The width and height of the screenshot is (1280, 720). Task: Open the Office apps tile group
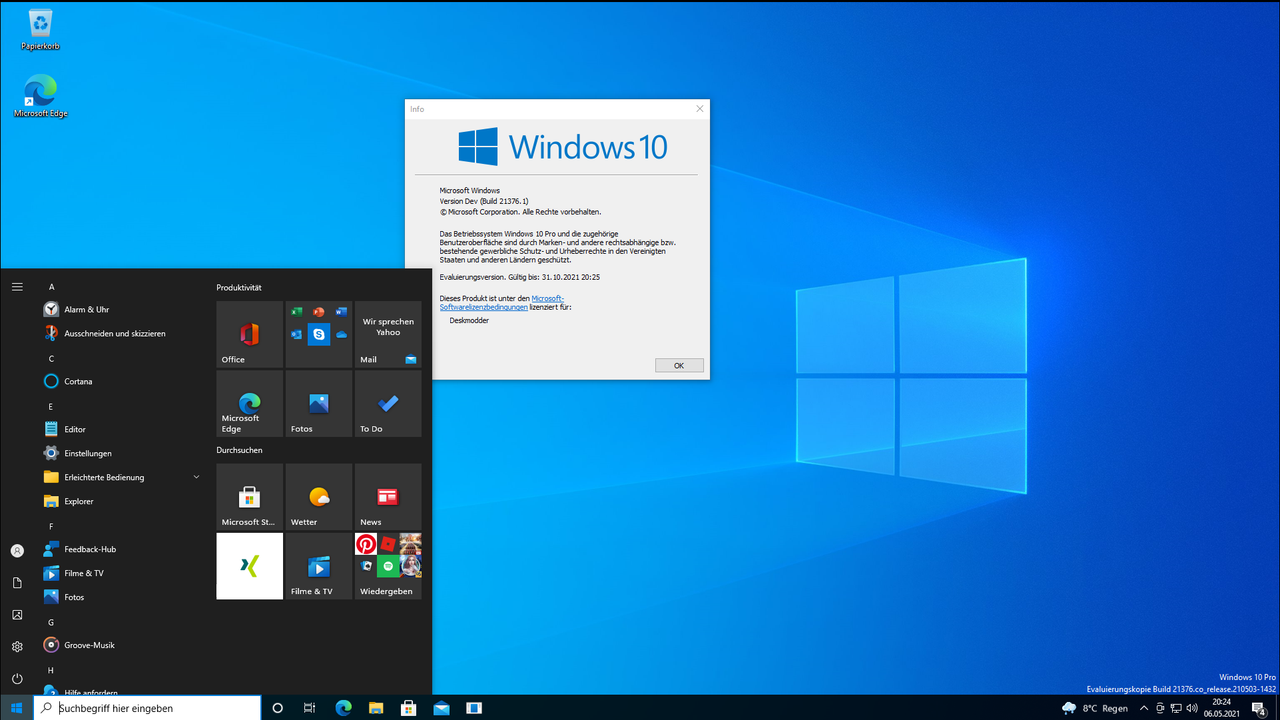click(319, 335)
